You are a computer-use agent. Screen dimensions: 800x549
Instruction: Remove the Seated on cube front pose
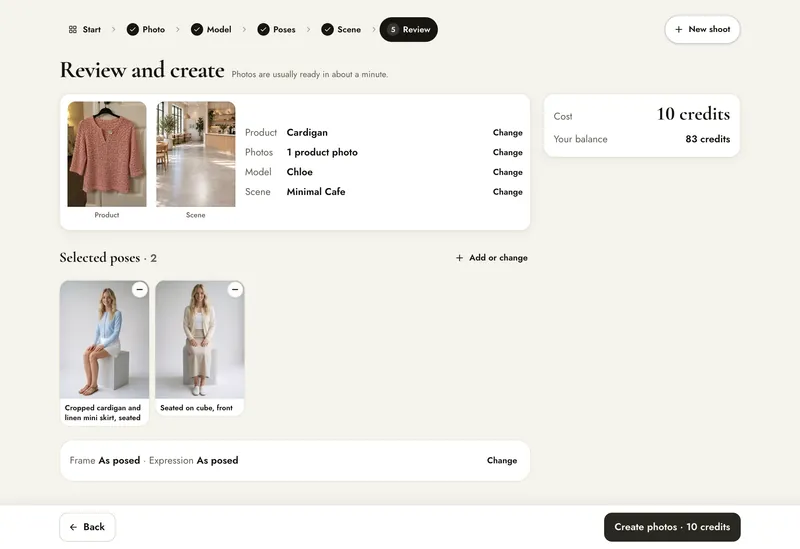[235, 289]
